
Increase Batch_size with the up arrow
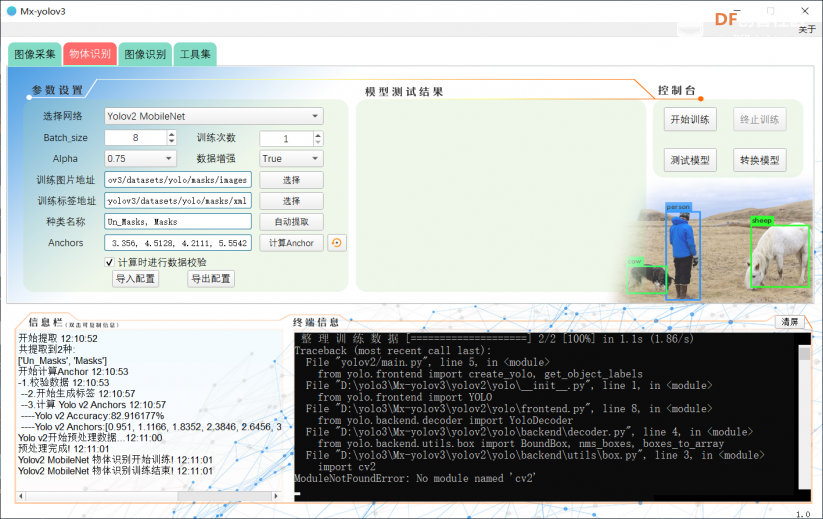click(x=172, y=134)
